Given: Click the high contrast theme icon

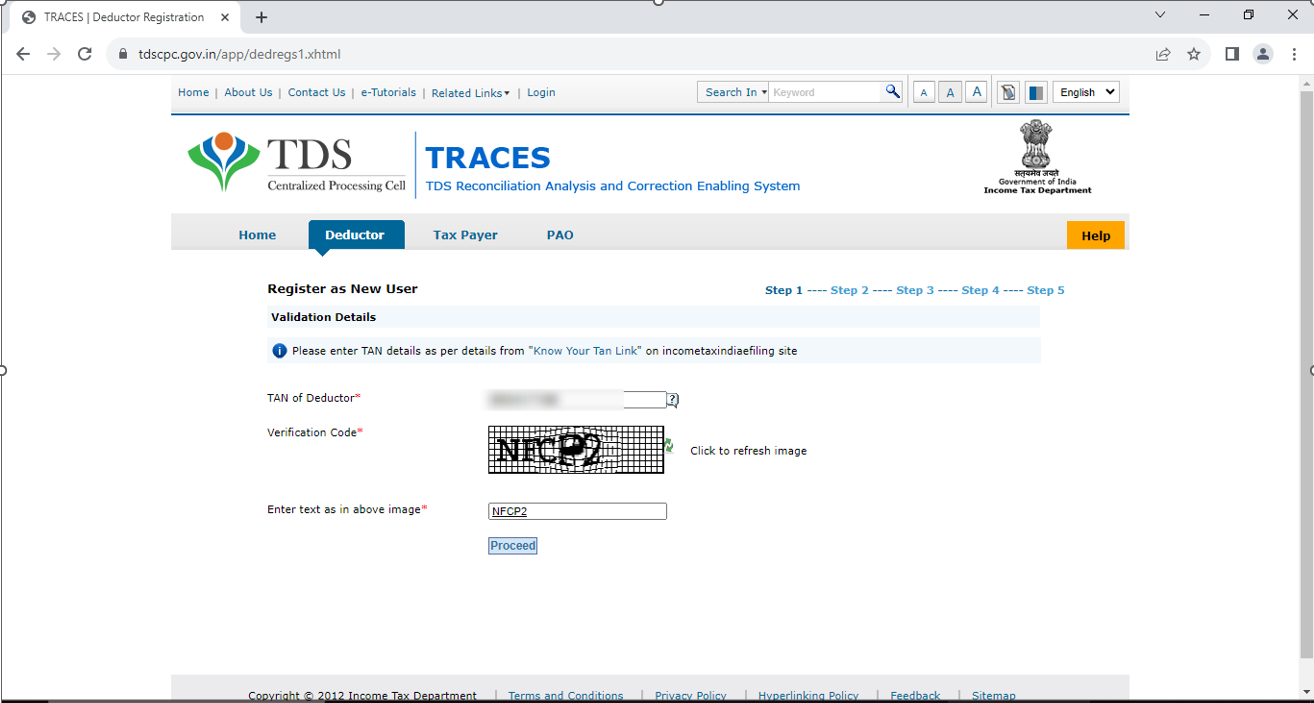Looking at the screenshot, I should click(x=1035, y=91).
